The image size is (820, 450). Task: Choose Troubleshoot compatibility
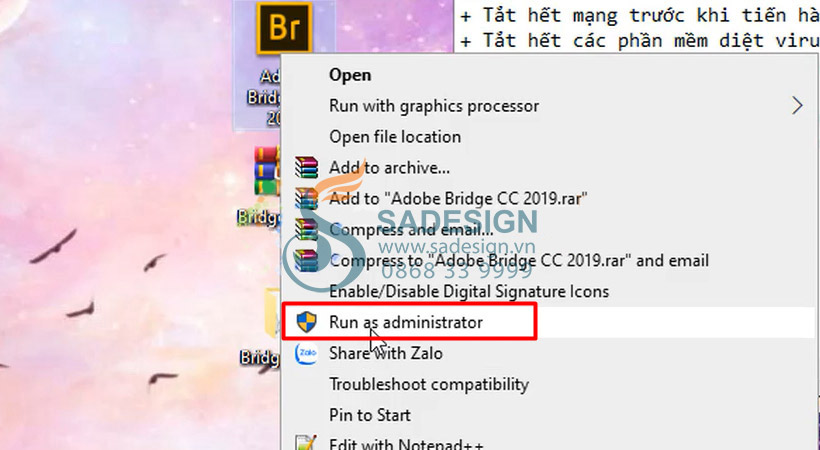click(429, 384)
